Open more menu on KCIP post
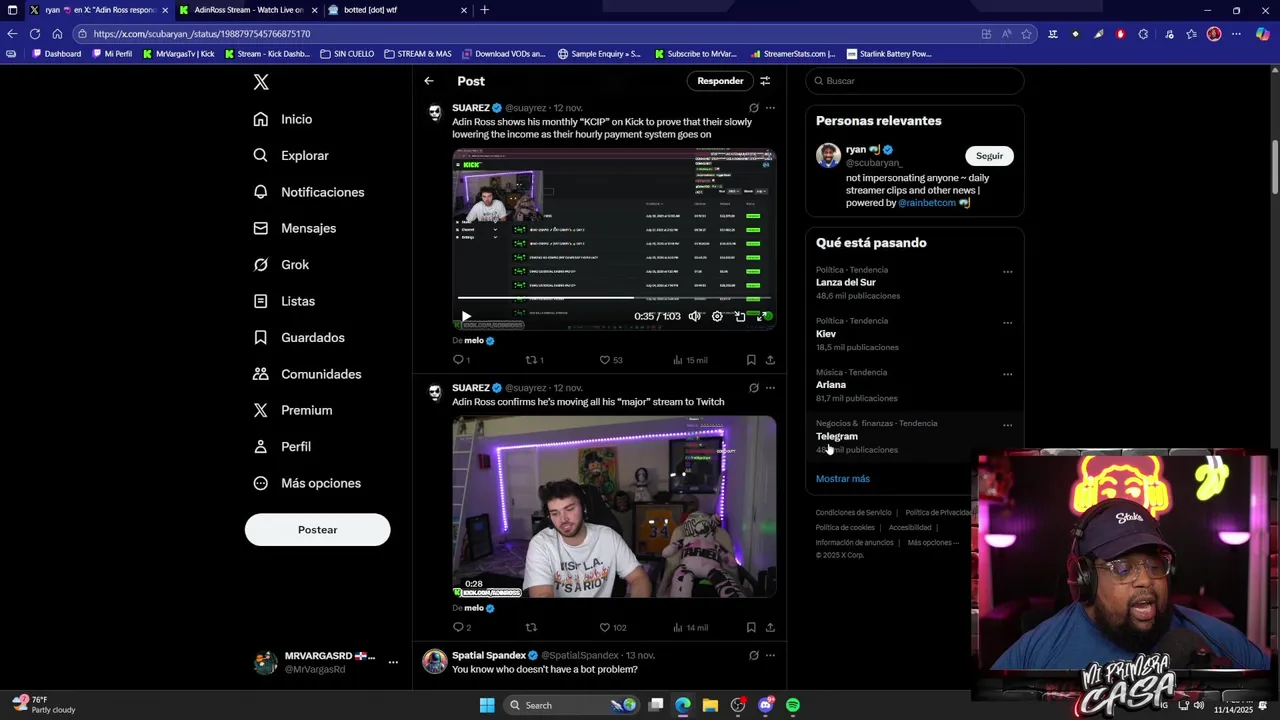This screenshot has height=720, width=1280. tap(770, 108)
